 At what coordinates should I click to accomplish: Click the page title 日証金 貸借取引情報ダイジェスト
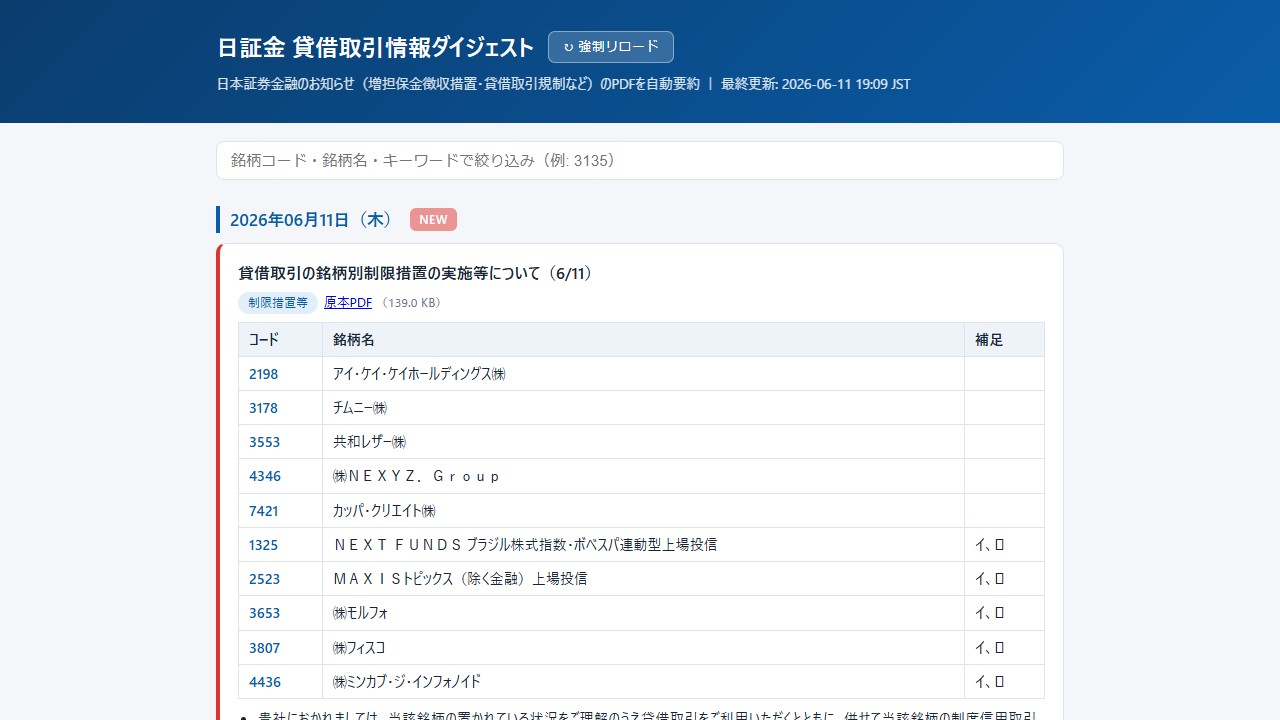coord(376,47)
